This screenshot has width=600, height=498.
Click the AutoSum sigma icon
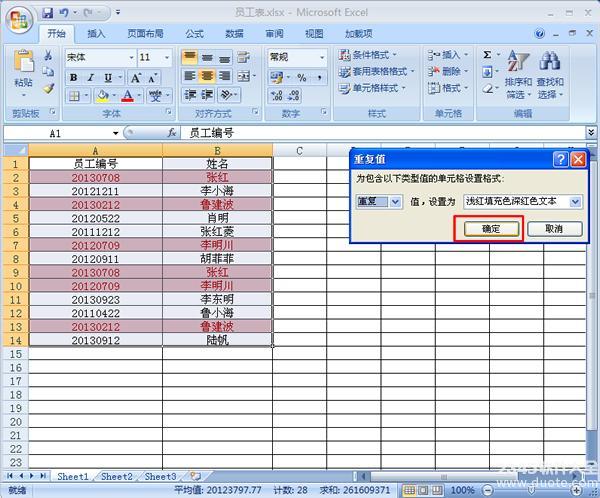click(487, 55)
